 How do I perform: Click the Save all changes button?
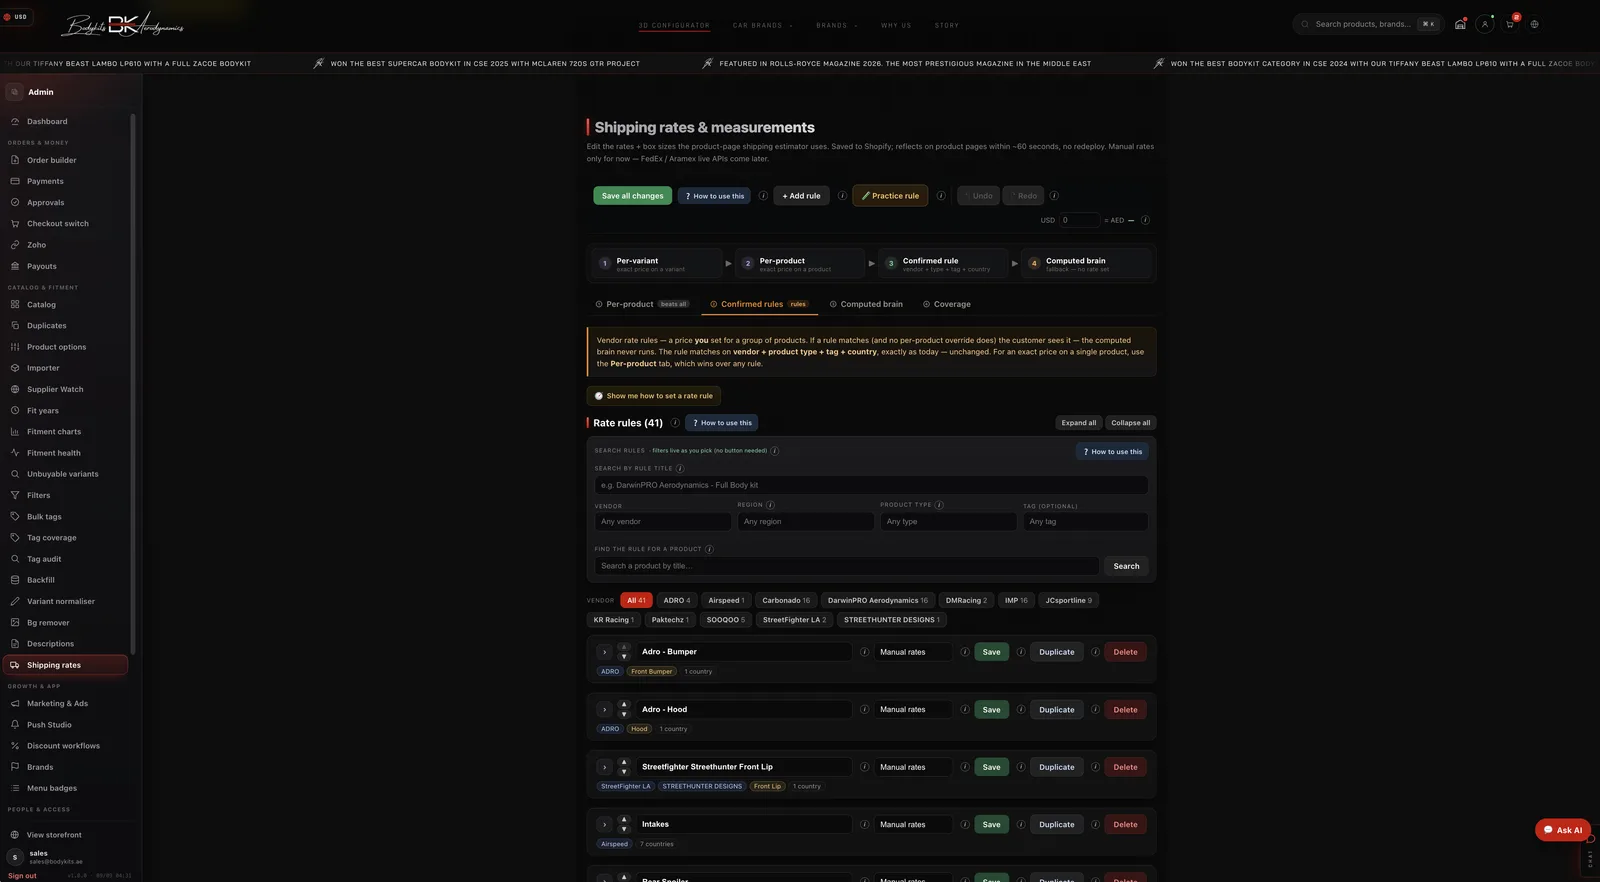pyautogui.click(x=632, y=196)
